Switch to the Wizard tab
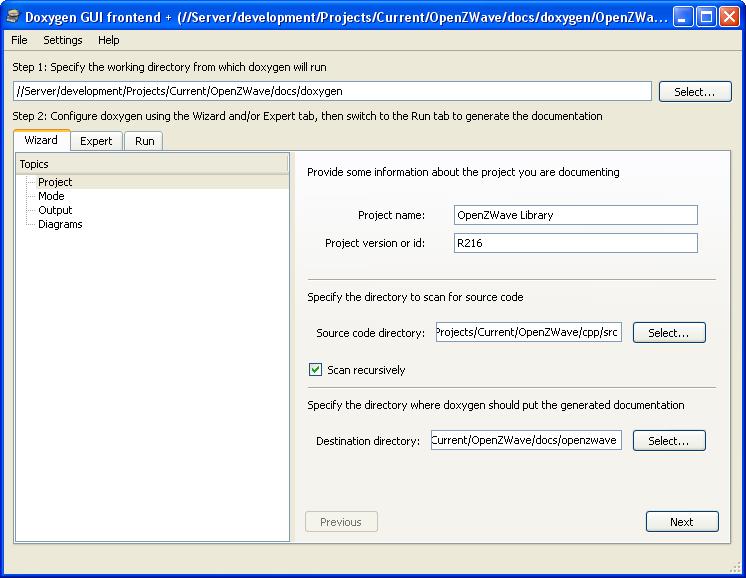Image resolution: width=746 pixels, height=578 pixels. pyautogui.click(x=41, y=140)
